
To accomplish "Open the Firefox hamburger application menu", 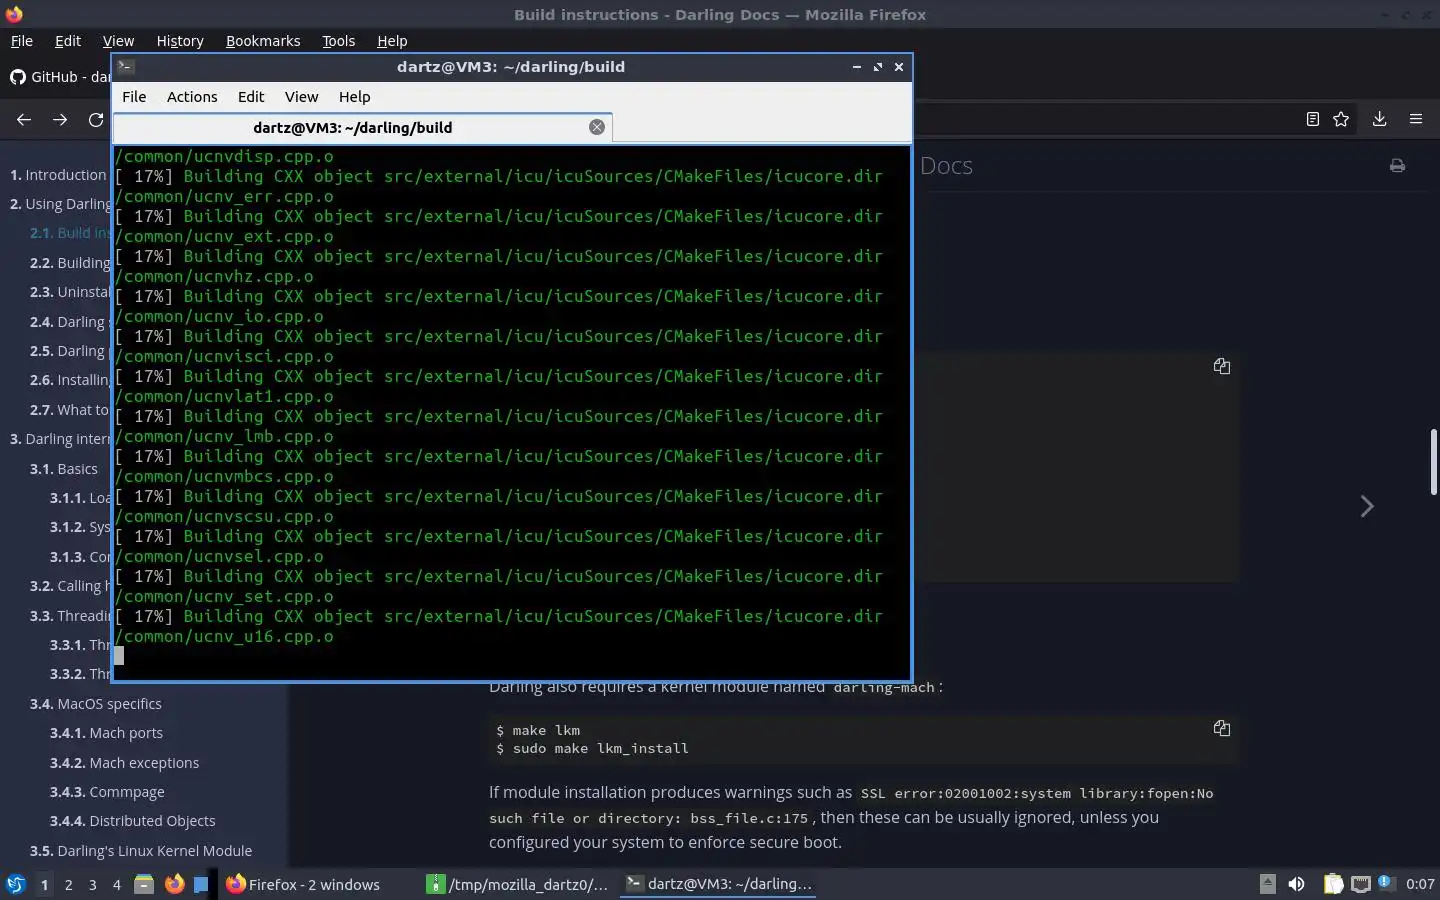I will [1416, 119].
